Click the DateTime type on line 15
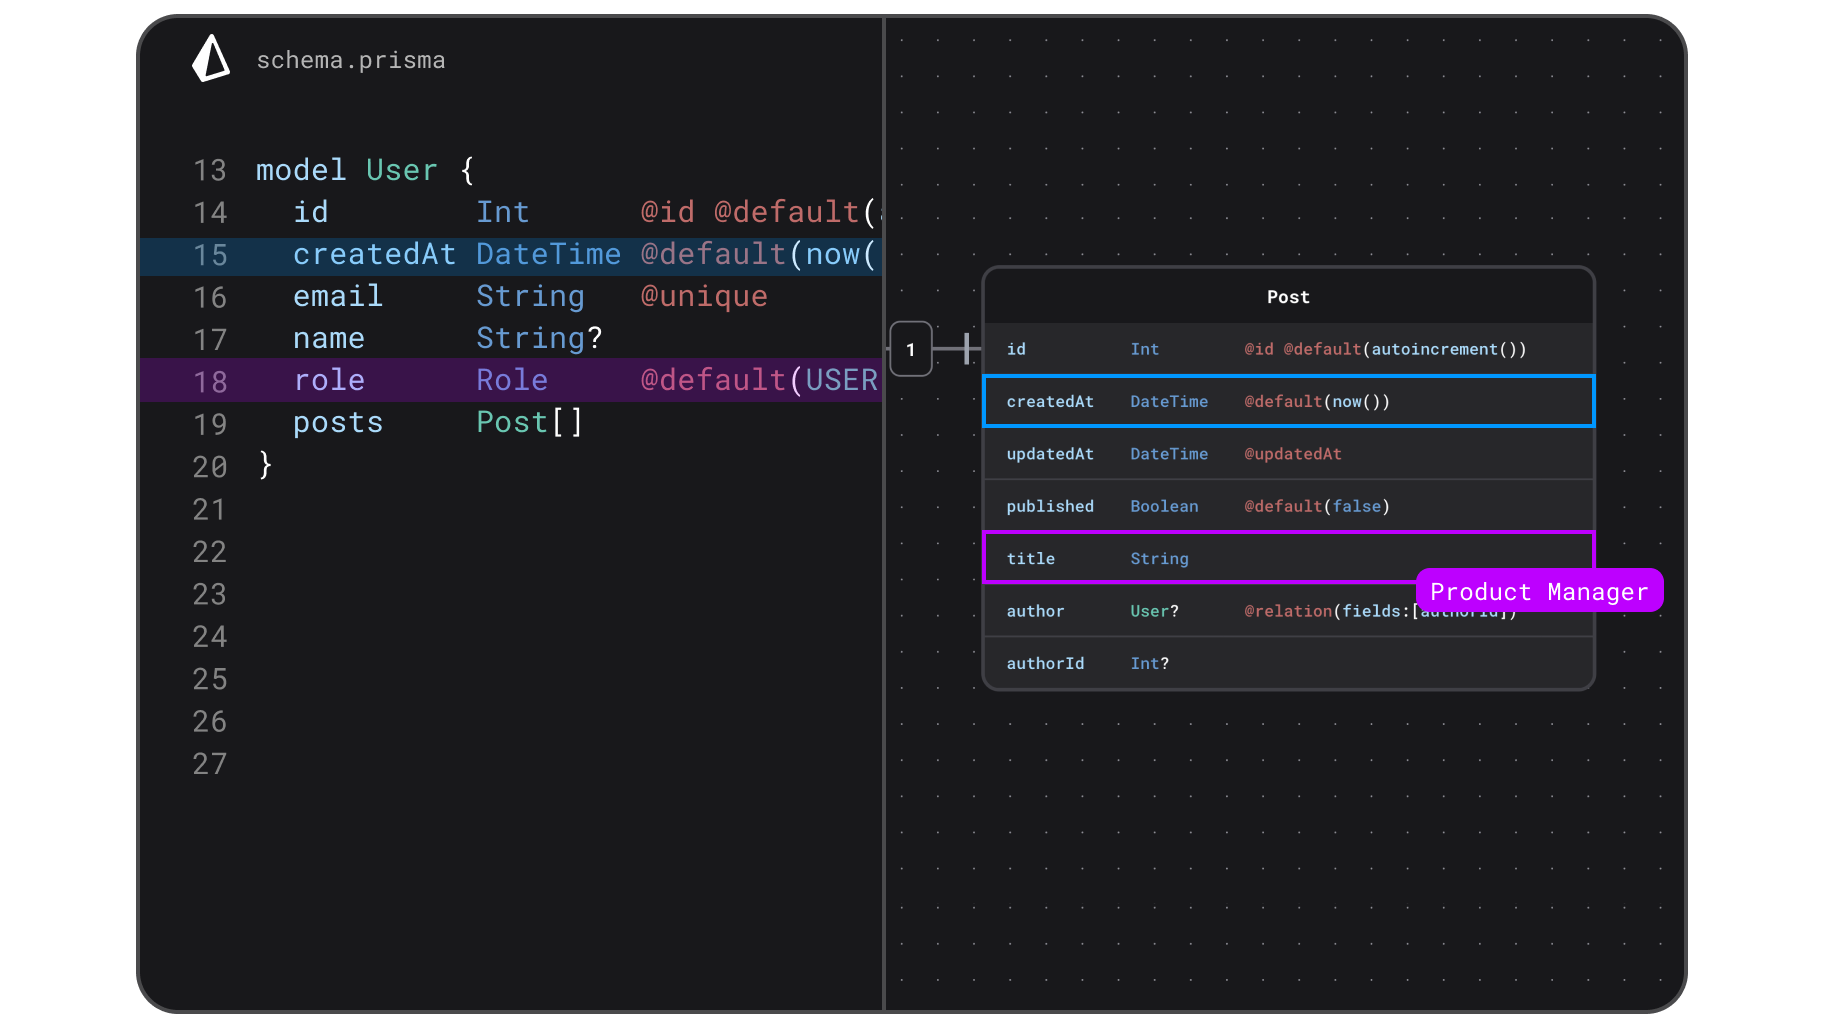 pos(549,254)
